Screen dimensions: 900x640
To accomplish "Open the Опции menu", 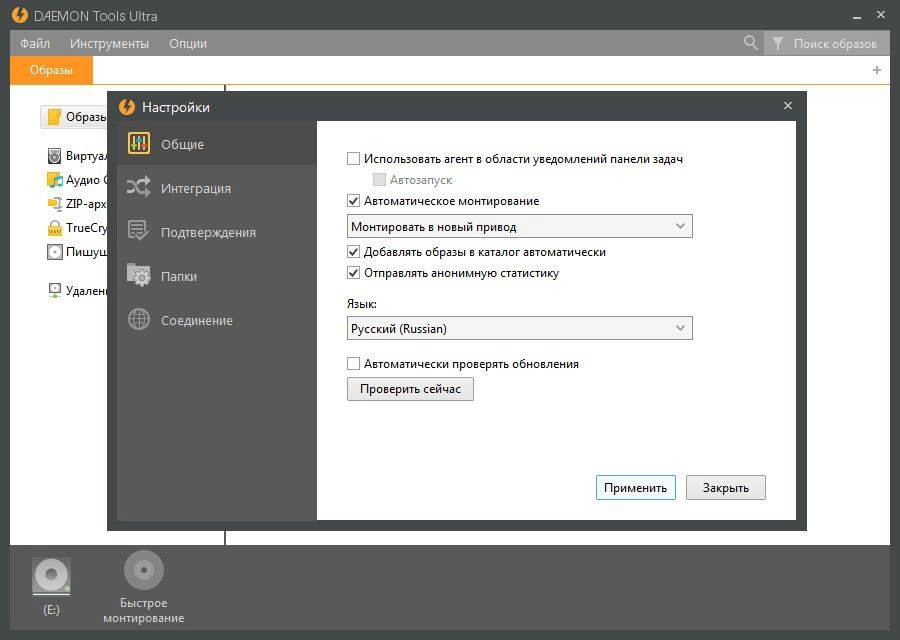I will tap(188, 44).
